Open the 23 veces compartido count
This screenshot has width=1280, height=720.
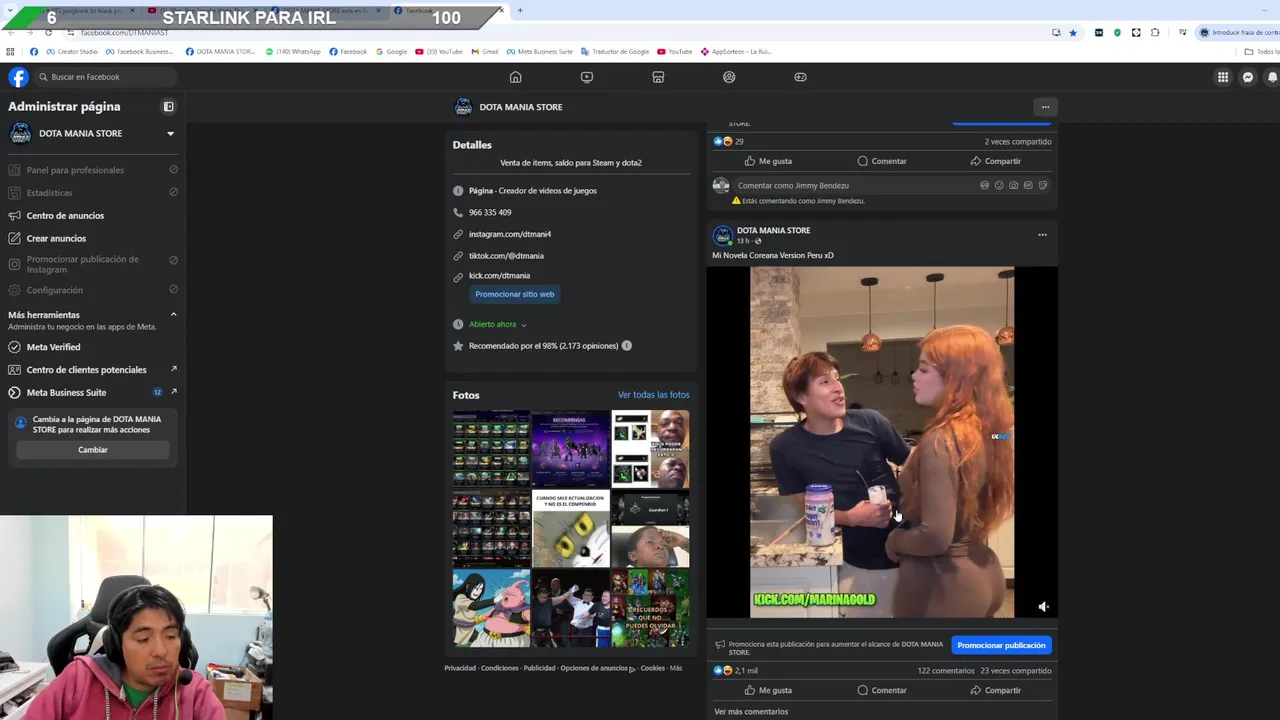coord(1016,671)
